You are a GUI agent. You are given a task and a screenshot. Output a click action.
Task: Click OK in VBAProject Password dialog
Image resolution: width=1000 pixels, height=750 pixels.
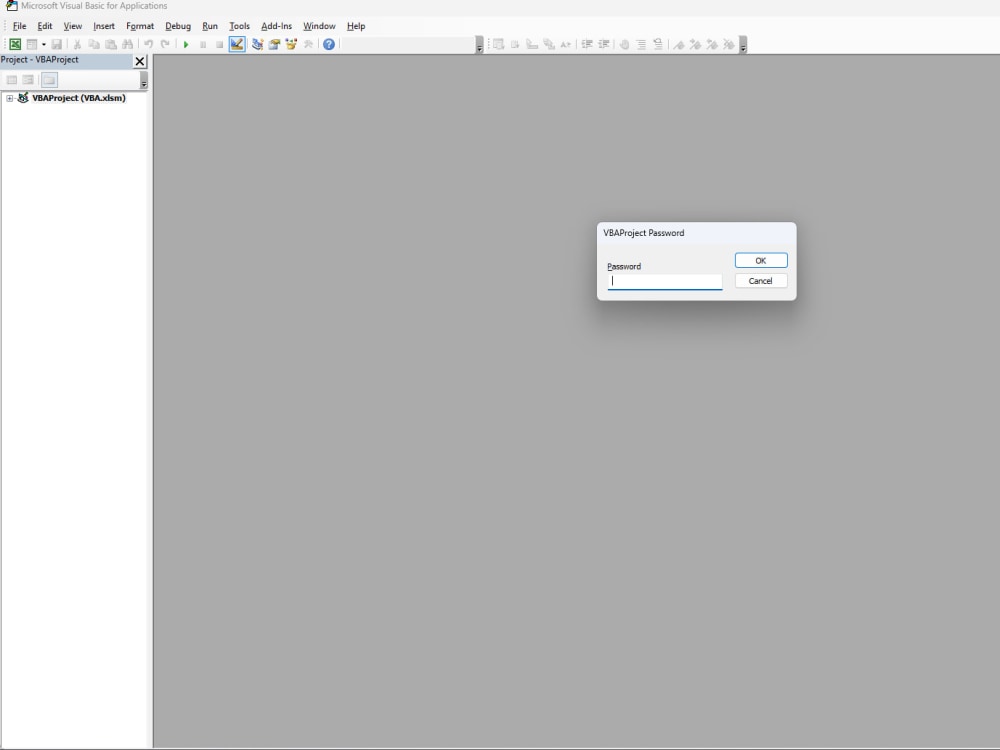[761, 260]
